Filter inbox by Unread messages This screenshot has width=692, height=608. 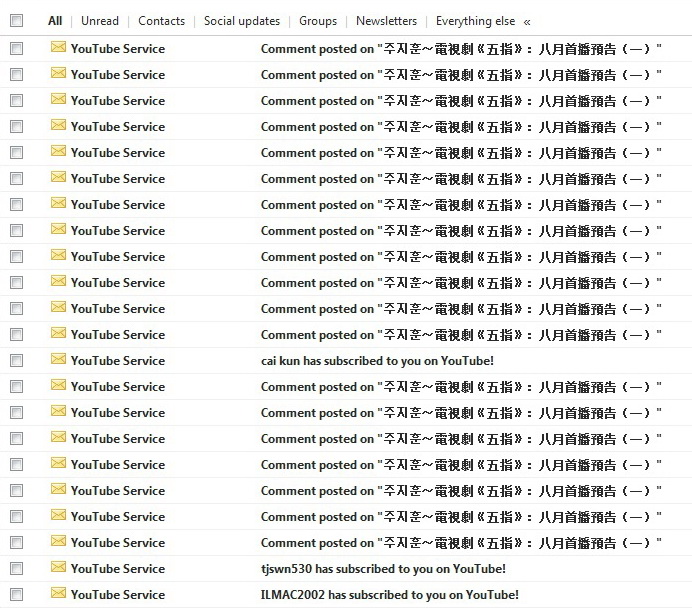pyautogui.click(x=100, y=21)
